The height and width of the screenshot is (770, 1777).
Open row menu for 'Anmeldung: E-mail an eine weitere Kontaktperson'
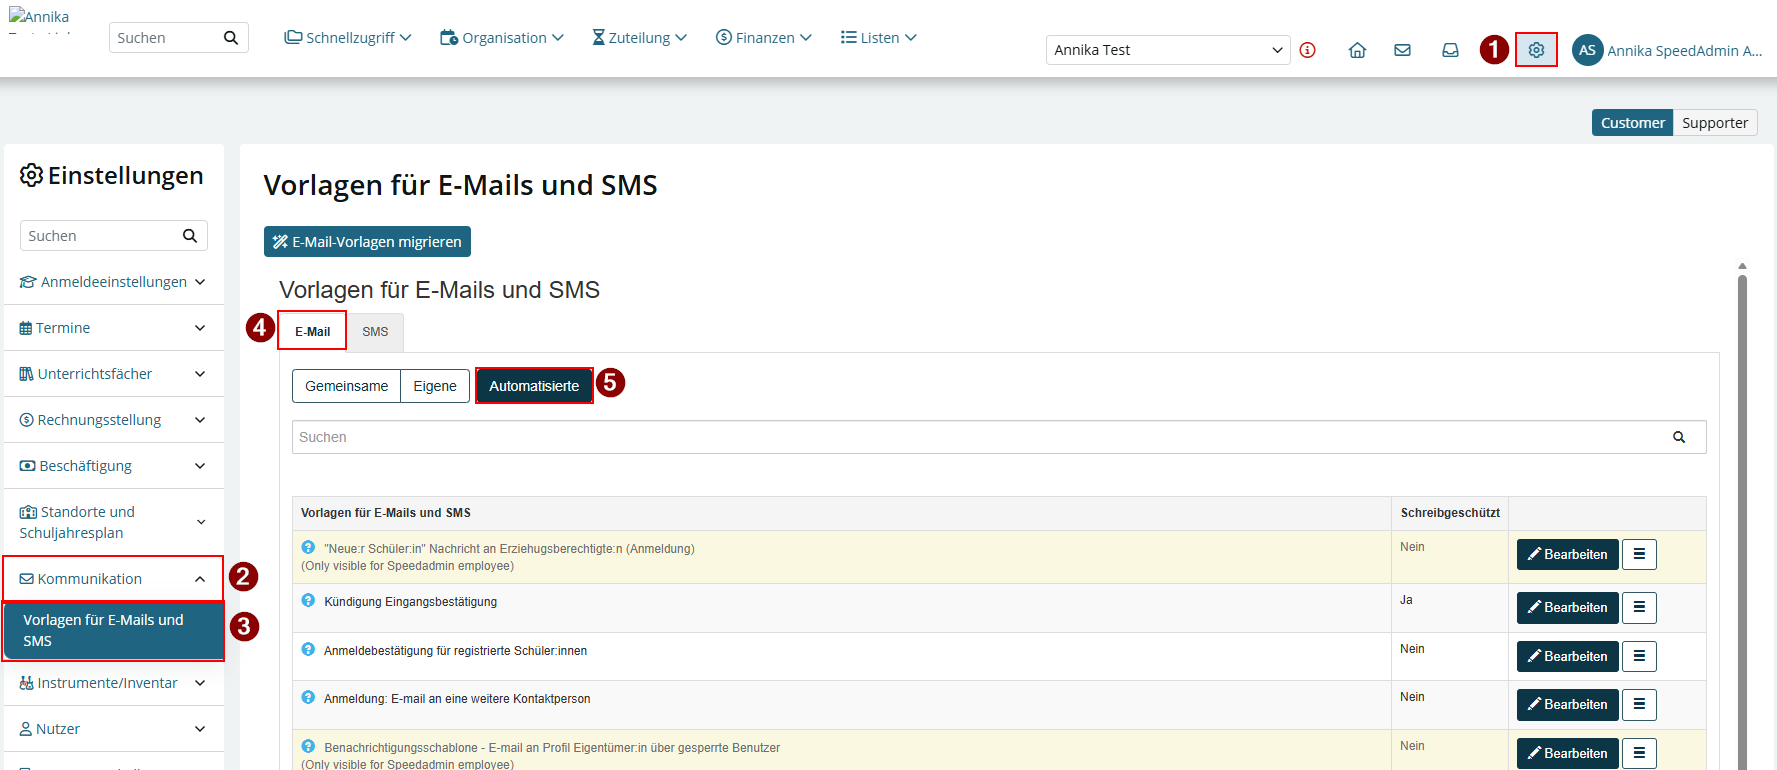click(1639, 704)
